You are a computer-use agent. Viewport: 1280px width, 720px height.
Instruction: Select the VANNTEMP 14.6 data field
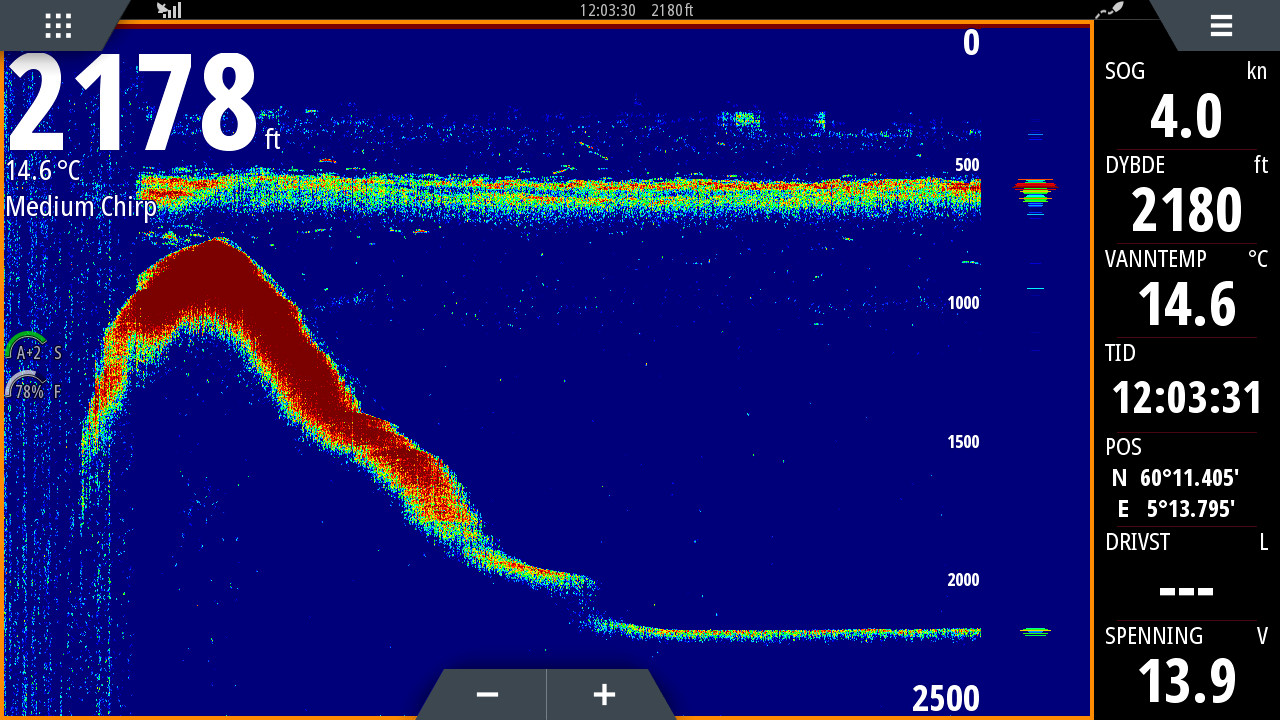coord(1186,291)
